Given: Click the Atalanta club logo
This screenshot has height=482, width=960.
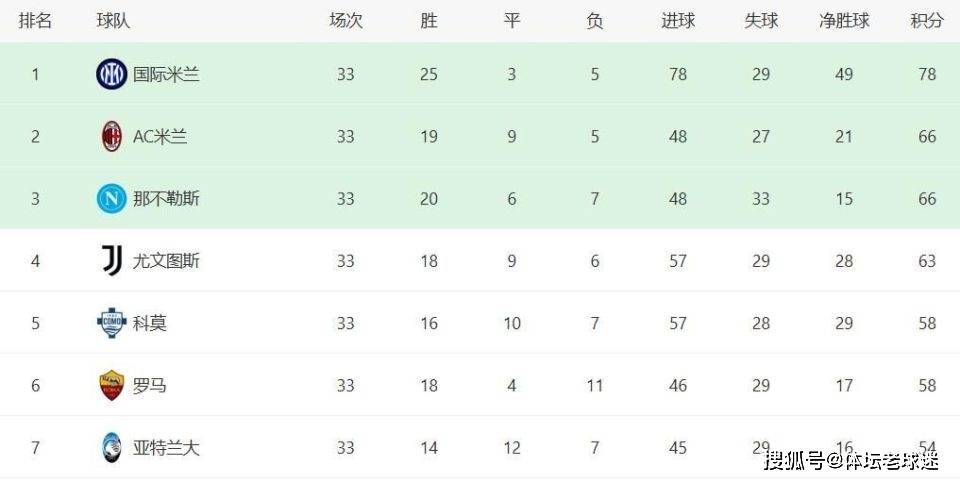Looking at the screenshot, I should (111, 447).
